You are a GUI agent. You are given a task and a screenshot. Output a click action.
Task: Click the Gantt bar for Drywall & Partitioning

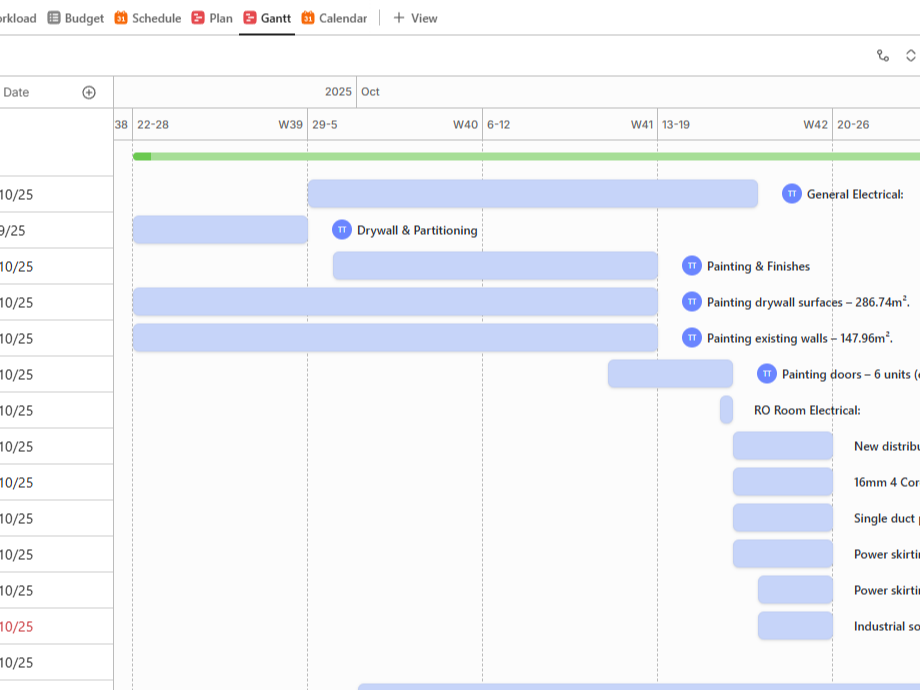pyautogui.click(x=220, y=230)
